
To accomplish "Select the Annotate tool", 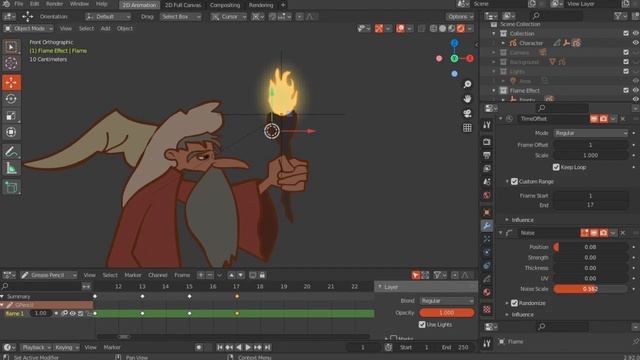I will (11, 152).
